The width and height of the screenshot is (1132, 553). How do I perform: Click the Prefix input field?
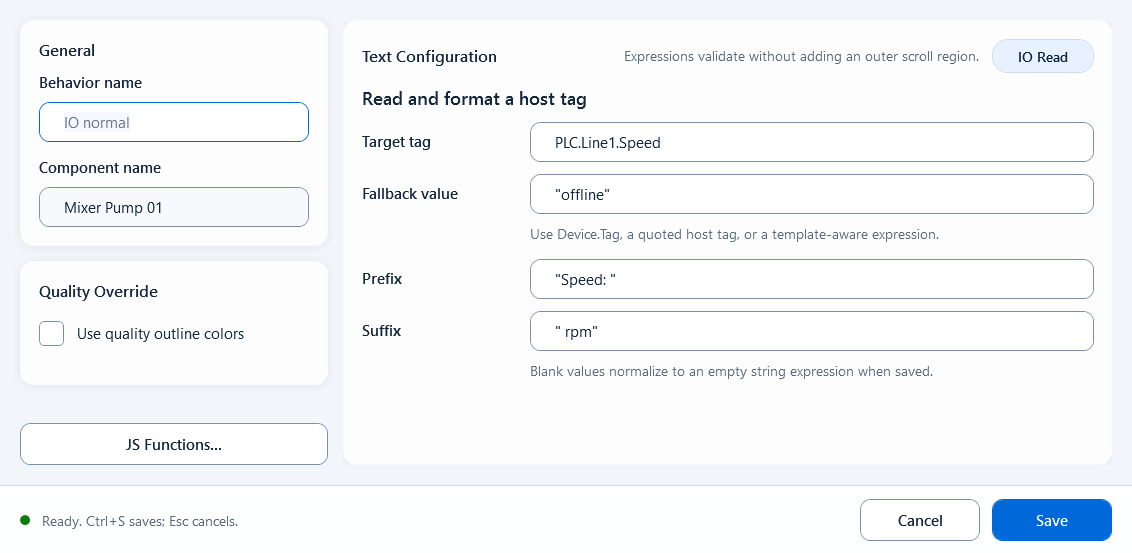coord(811,279)
